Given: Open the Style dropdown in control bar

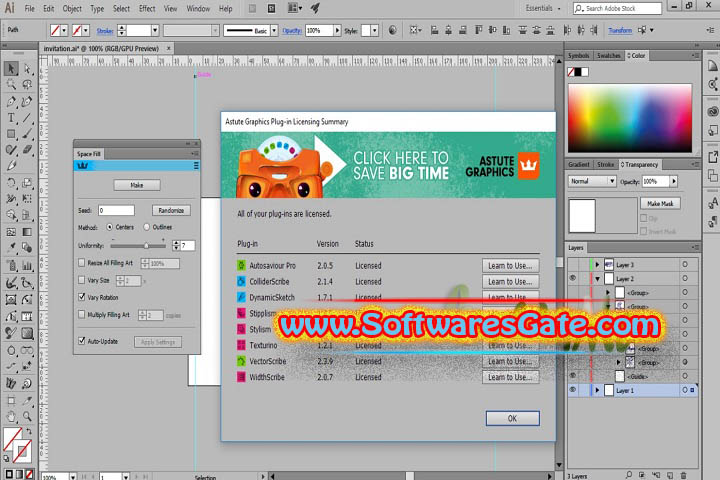Looking at the screenshot, I should click(375, 30).
